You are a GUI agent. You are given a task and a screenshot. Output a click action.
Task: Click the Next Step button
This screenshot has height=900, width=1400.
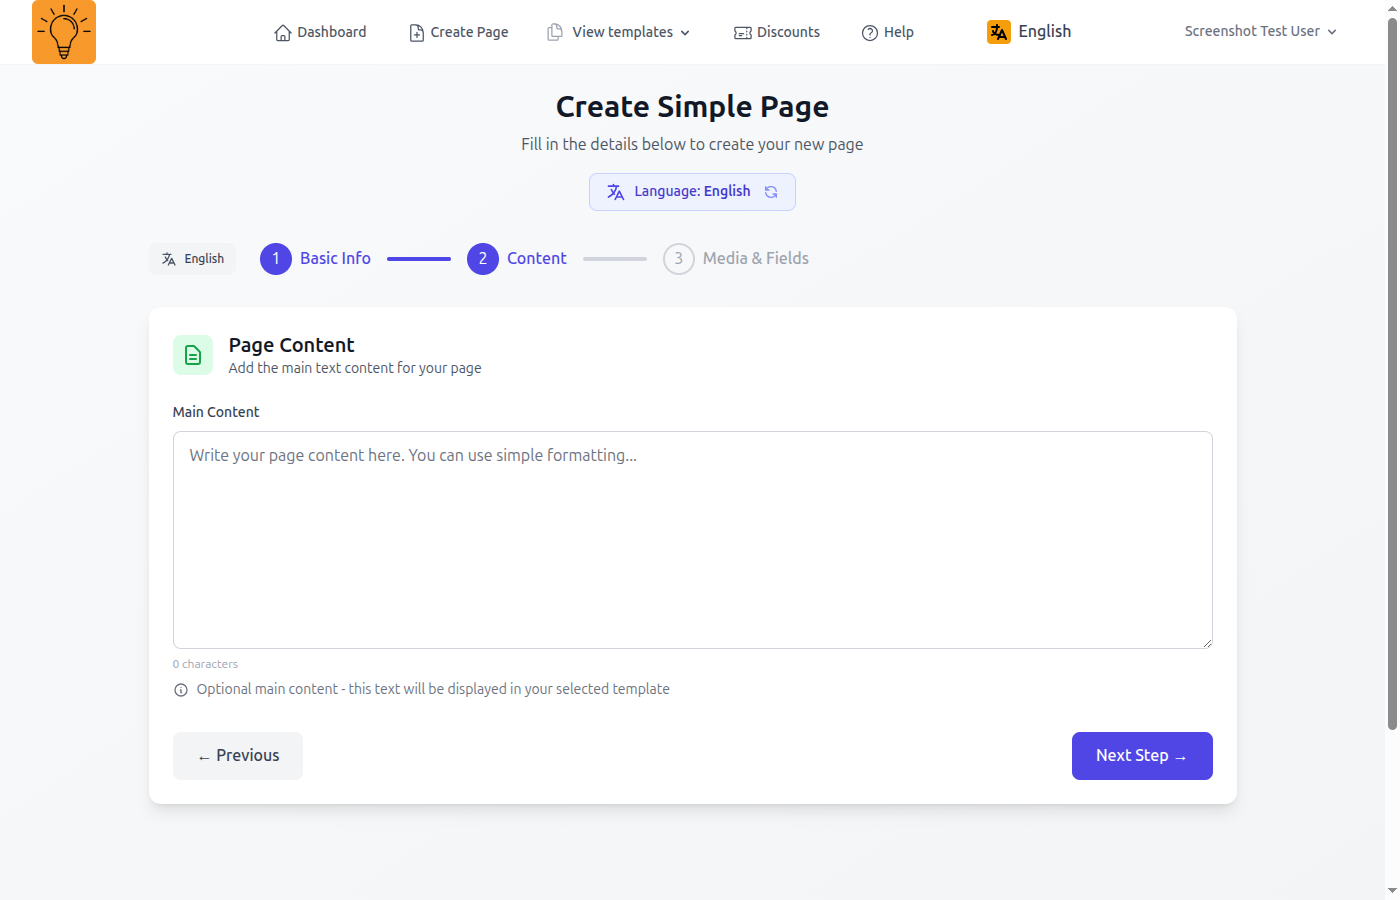click(x=1142, y=756)
